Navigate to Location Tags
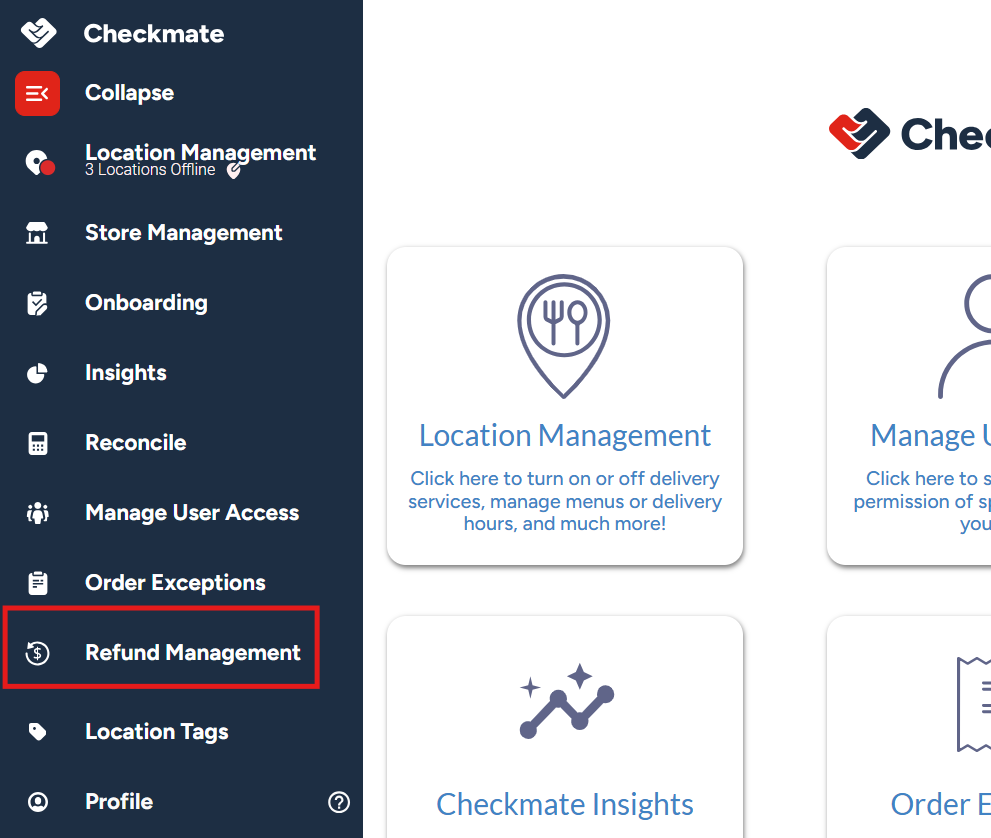991x838 pixels. 157,732
